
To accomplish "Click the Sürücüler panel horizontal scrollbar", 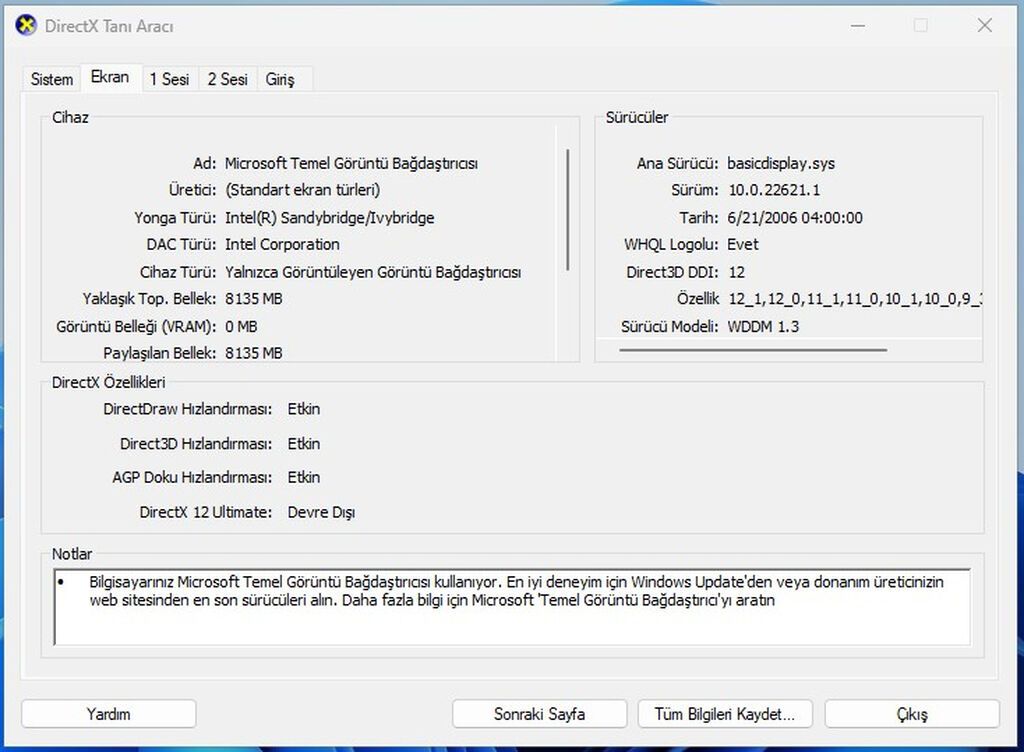I will click(x=753, y=350).
